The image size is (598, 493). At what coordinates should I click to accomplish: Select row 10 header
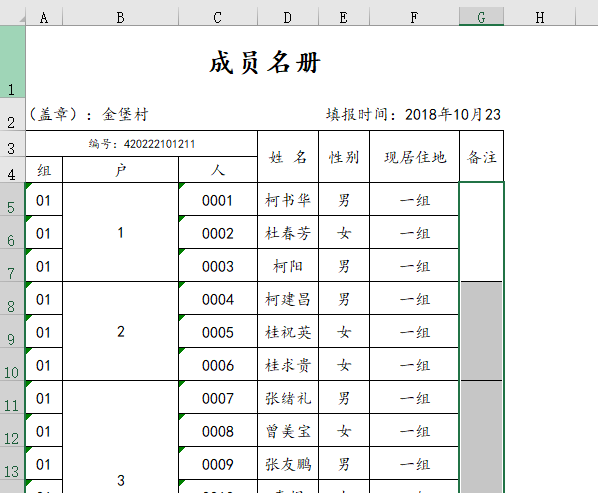tap(11, 365)
